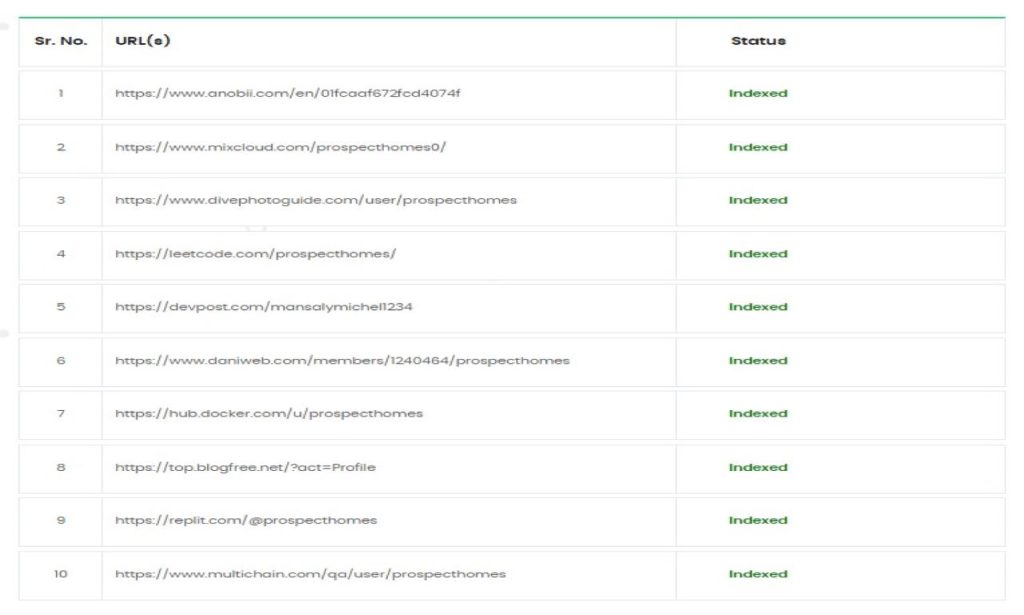Image resolution: width=1024 pixels, height=615 pixels.
Task: Click the URL(s) column header
Action: 142,40
